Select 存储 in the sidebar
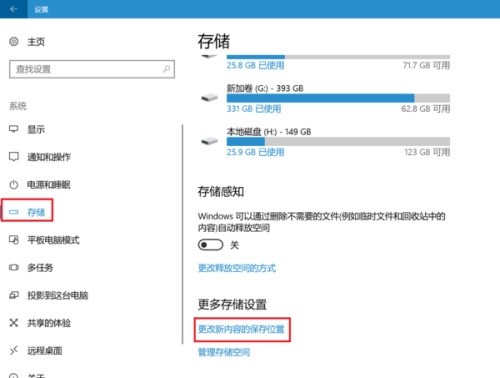The height and width of the screenshot is (378, 500). [x=36, y=212]
